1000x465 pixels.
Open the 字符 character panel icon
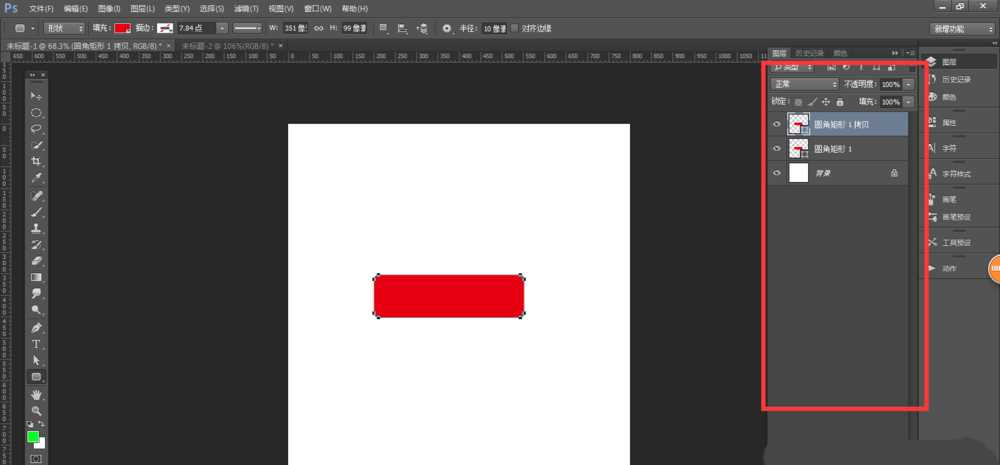(x=948, y=148)
